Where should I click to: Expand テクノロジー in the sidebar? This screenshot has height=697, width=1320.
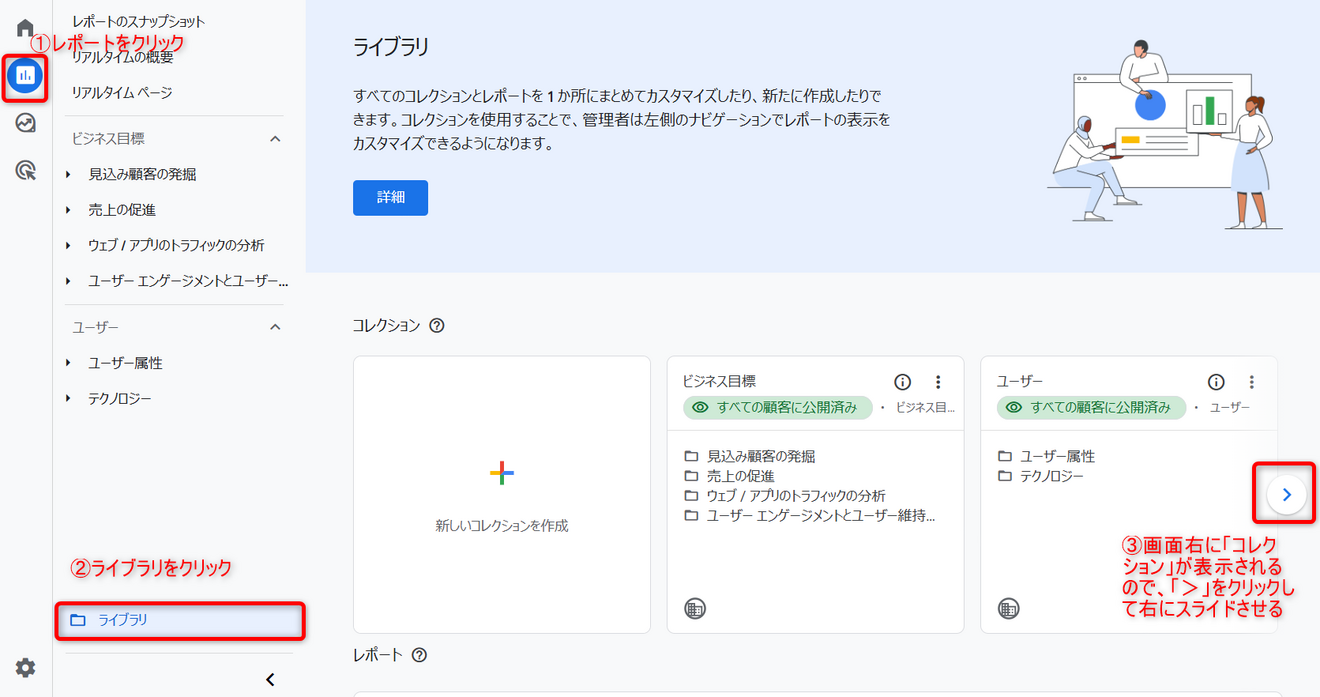pyautogui.click(x=69, y=399)
